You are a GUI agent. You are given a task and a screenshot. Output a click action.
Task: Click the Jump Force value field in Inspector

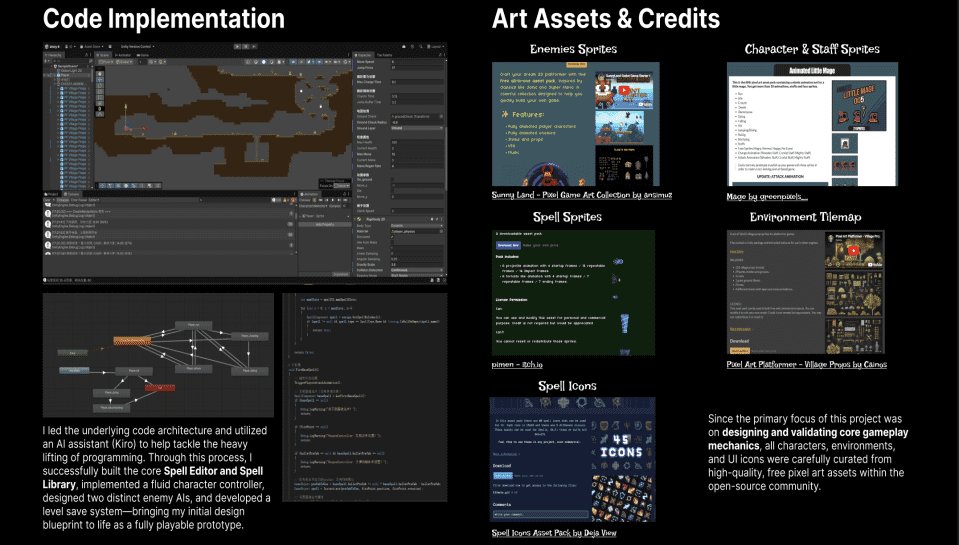418,67
